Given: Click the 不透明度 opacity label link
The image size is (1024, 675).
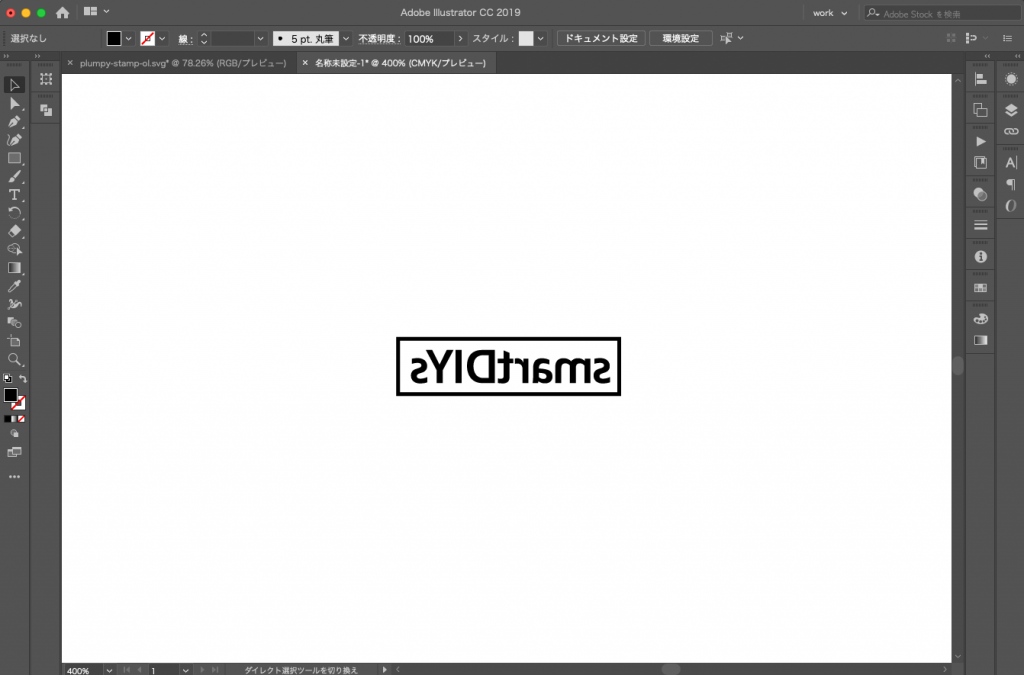Looking at the screenshot, I should click(379, 39).
